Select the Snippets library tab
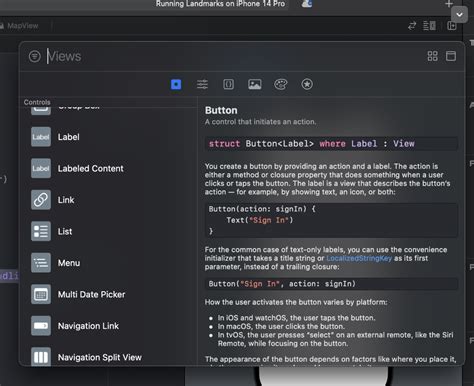The width and height of the screenshot is (474, 386). [228, 84]
